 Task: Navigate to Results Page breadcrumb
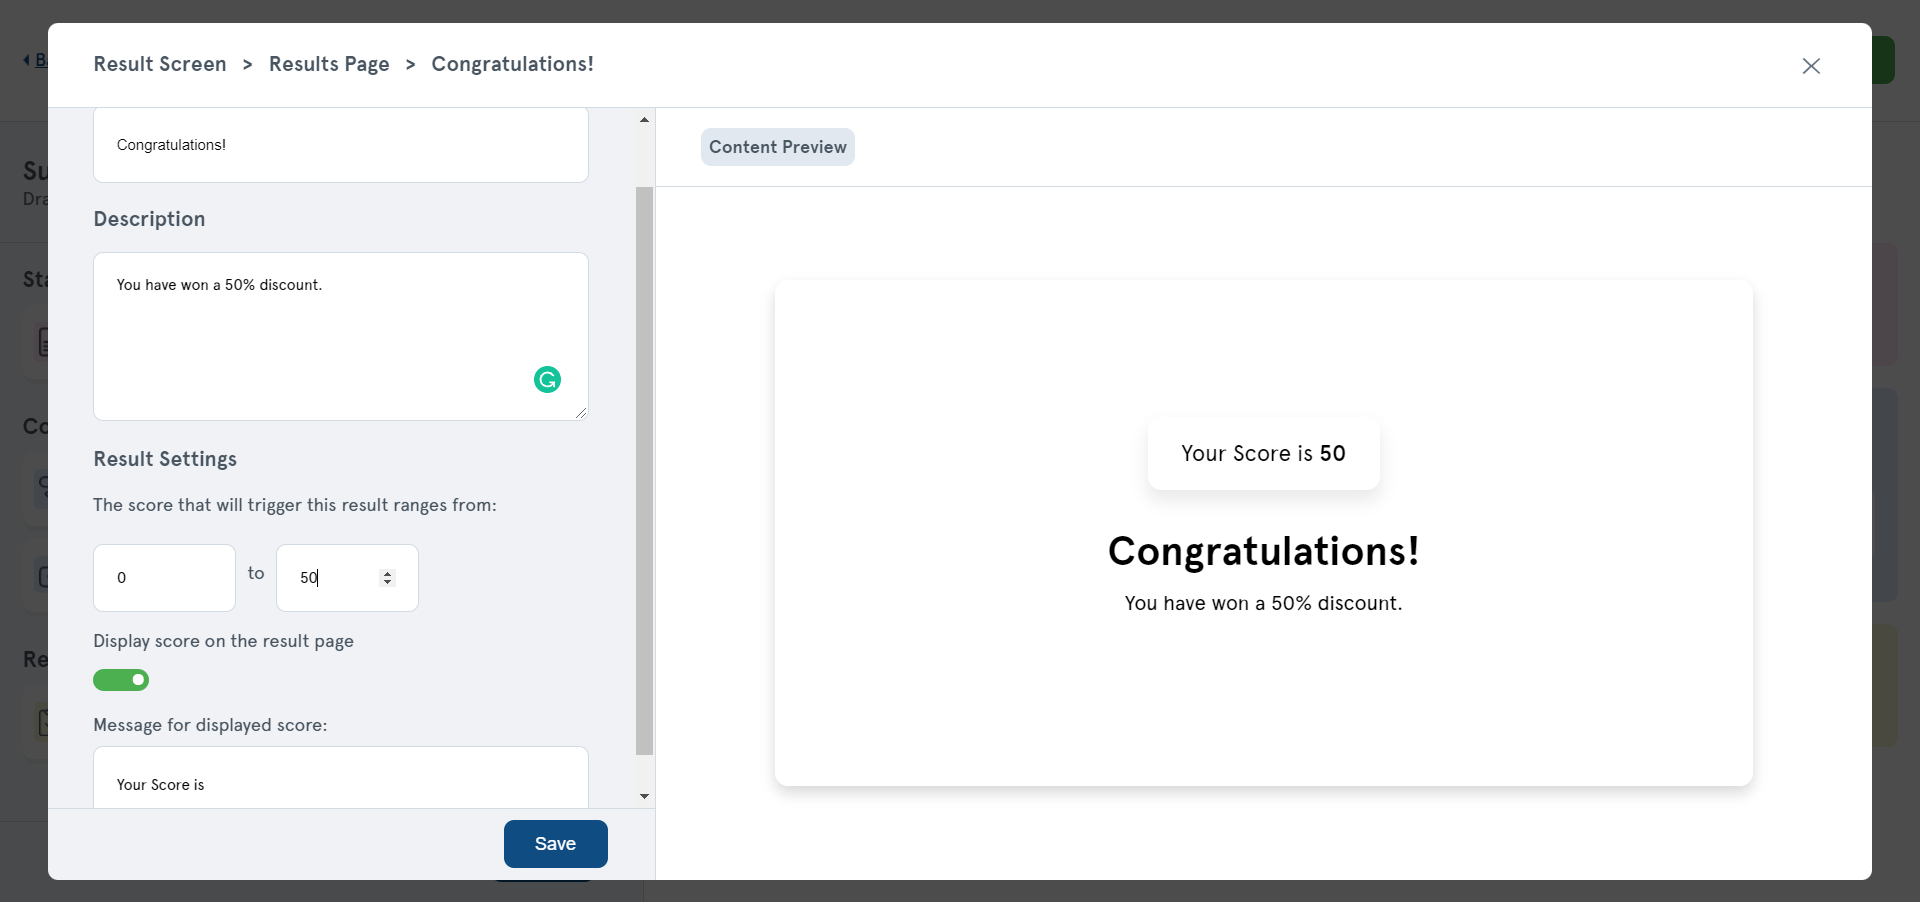coord(329,64)
